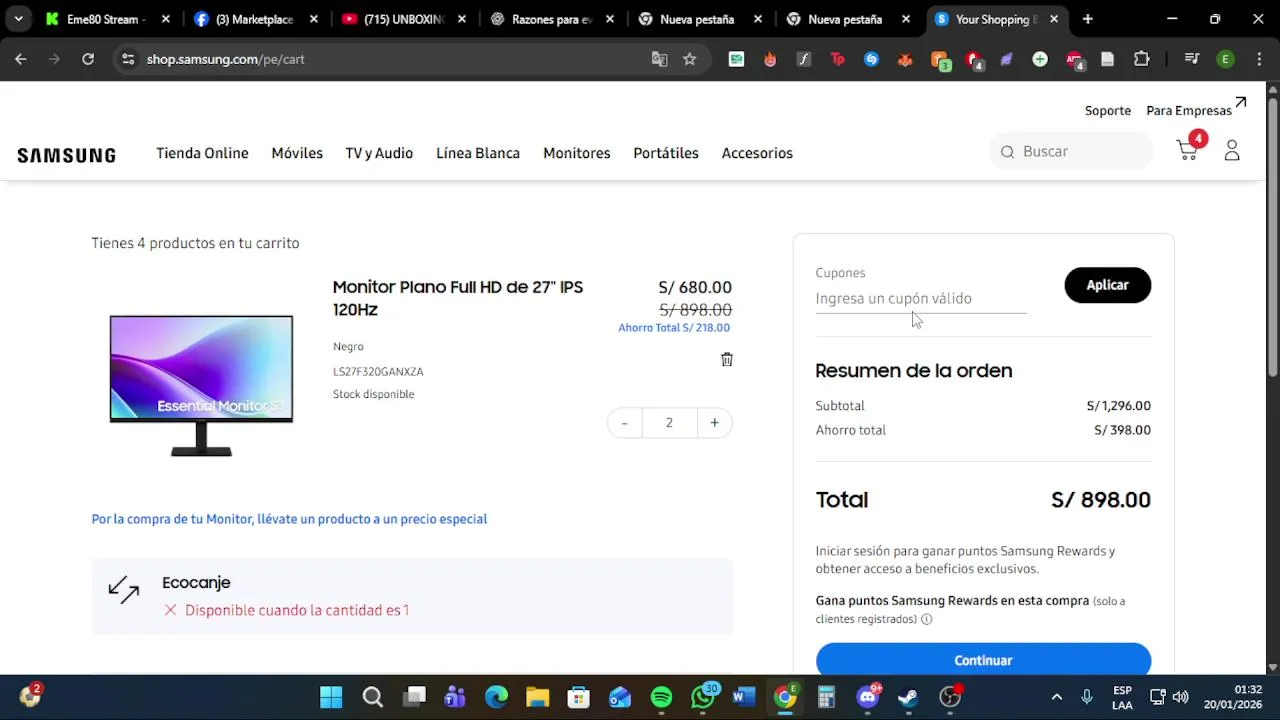
Task: Open Spotify from the taskbar
Action: (661, 697)
